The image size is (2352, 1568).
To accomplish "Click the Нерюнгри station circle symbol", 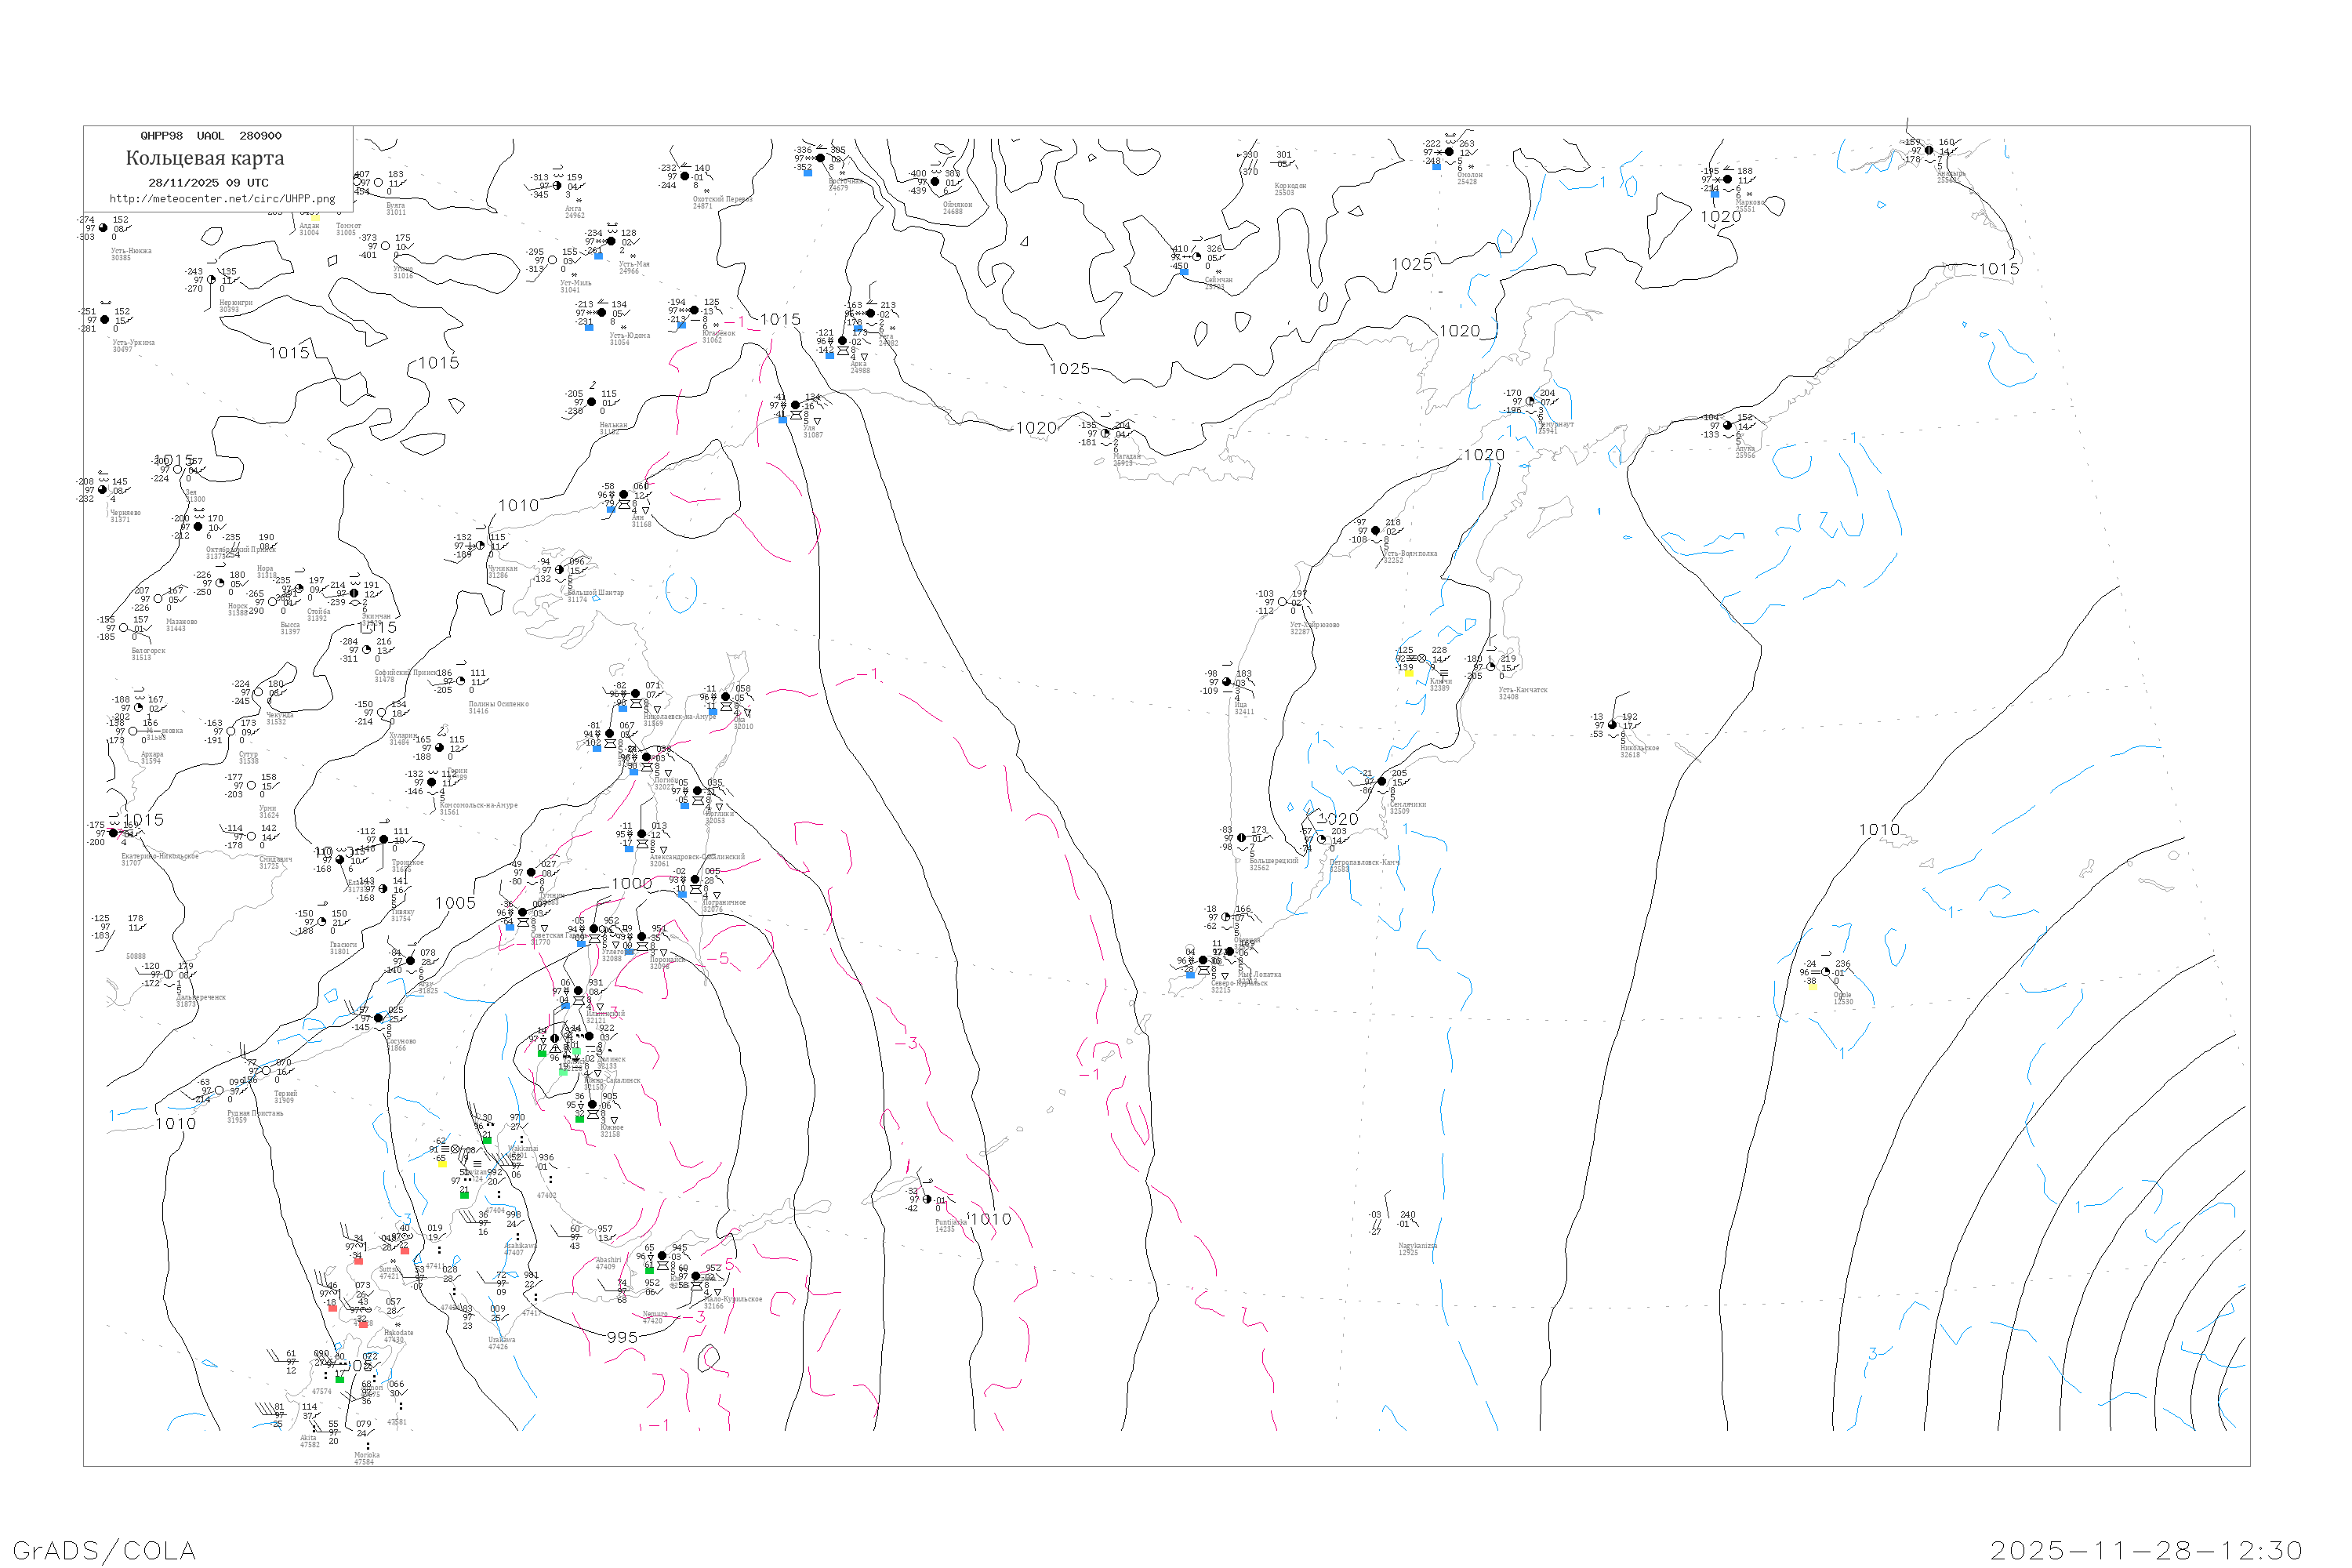I will coord(211,280).
